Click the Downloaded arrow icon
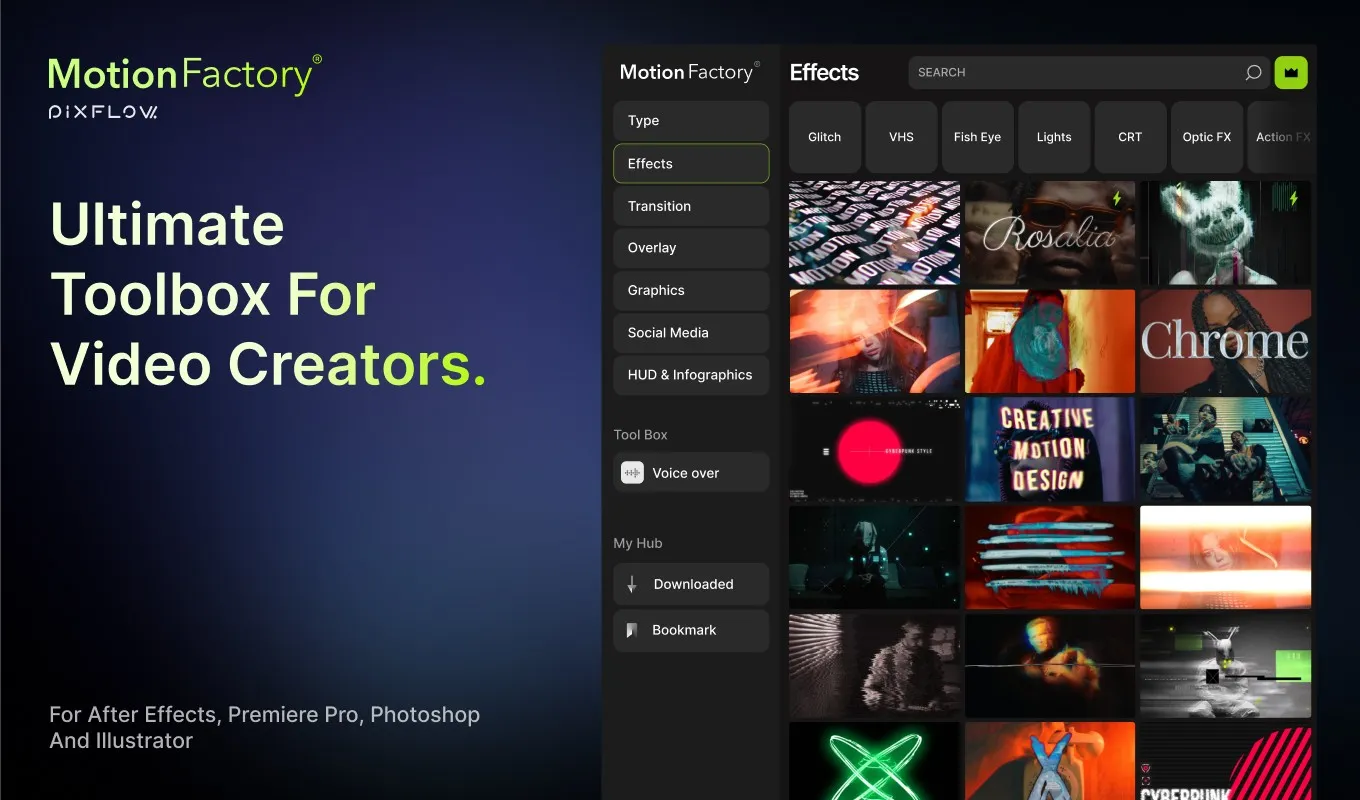The height and width of the screenshot is (800, 1360). 632,584
